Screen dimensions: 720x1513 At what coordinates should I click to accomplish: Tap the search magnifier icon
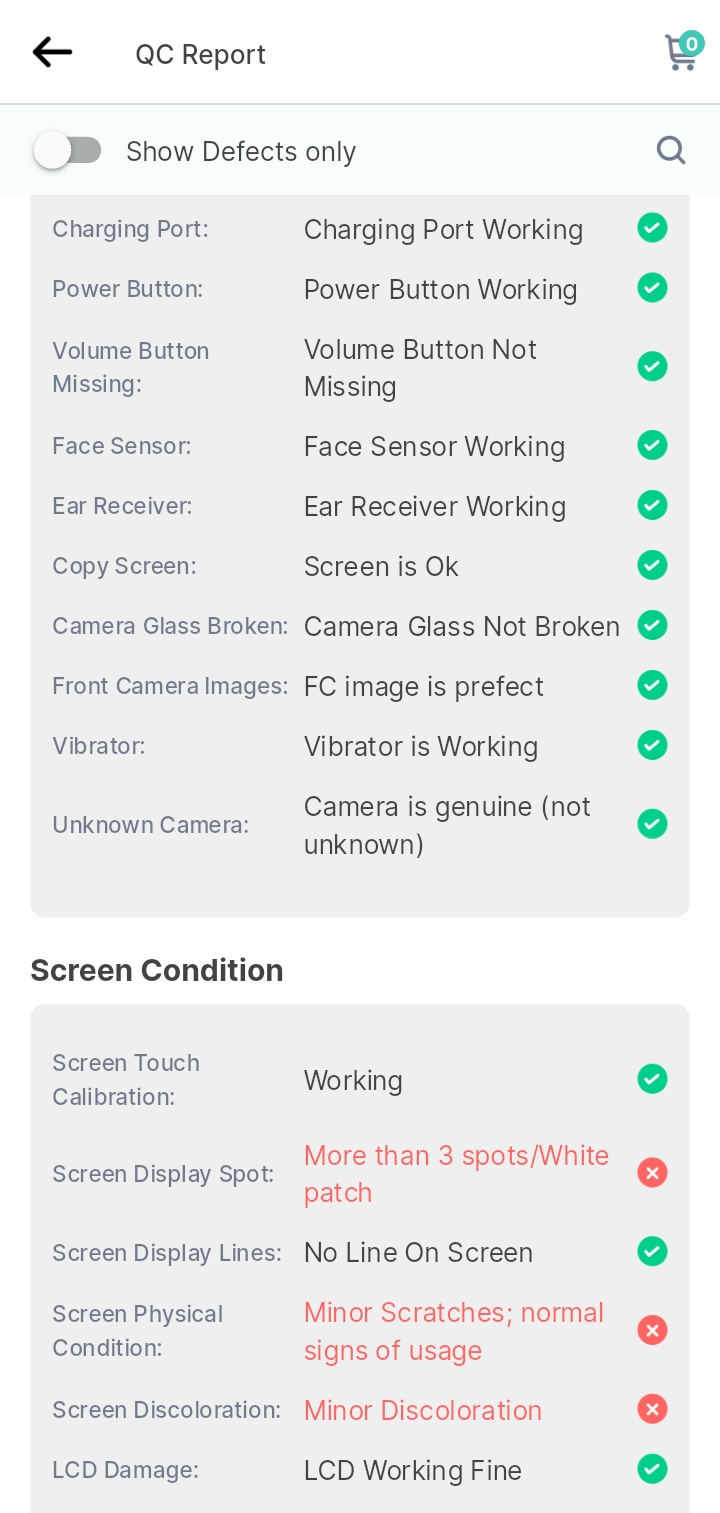(x=671, y=150)
